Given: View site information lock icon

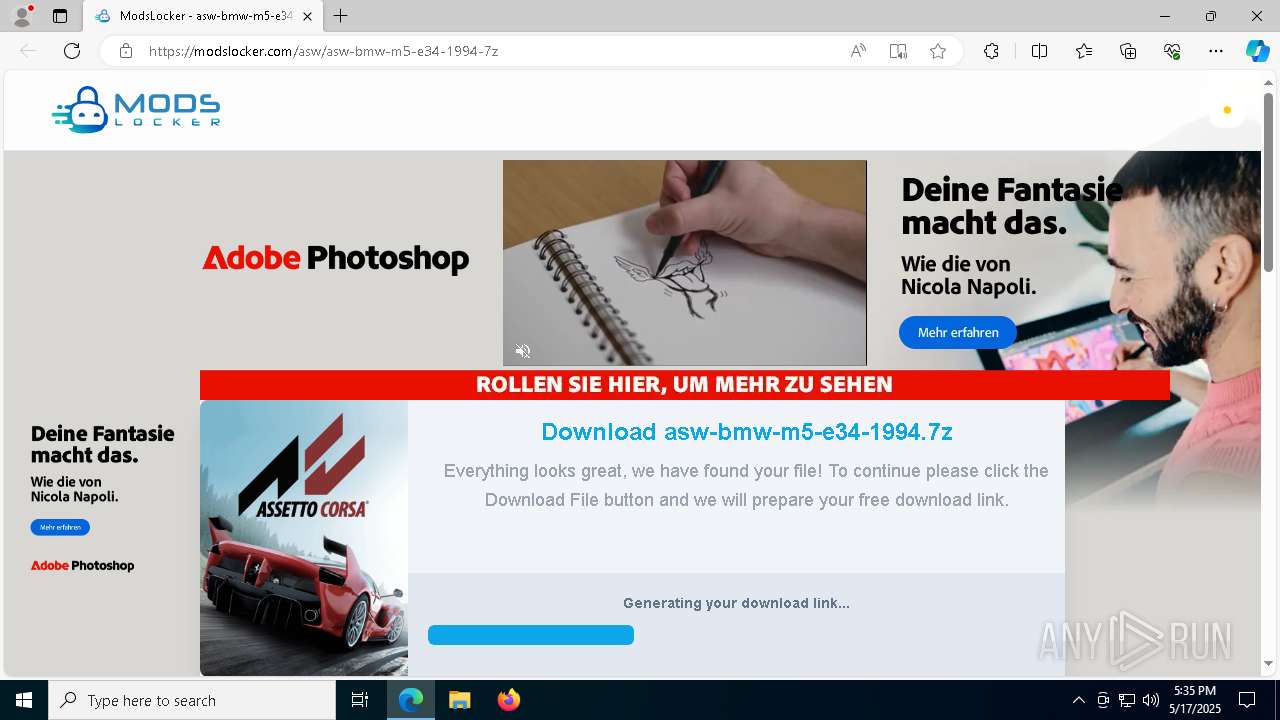Looking at the screenshot, I should 126,51.
